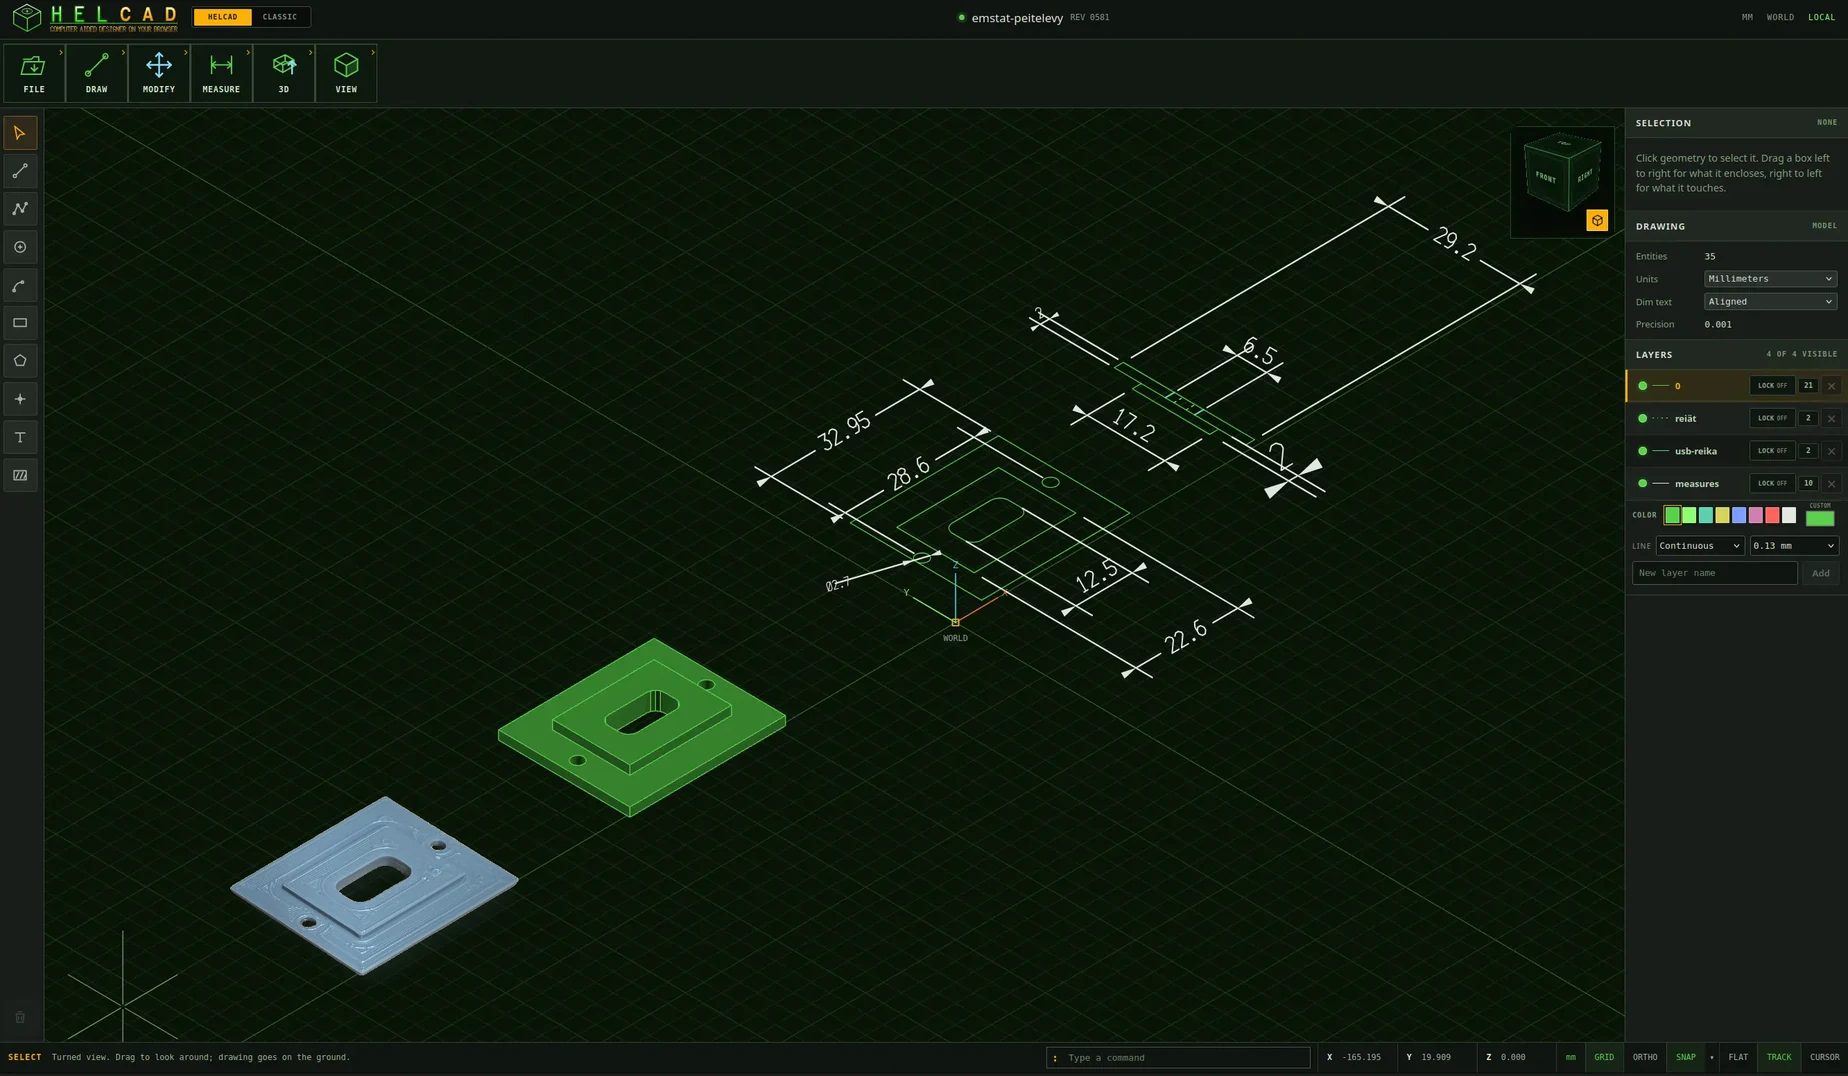Click the orange home view icon under view cube
Viewport: 1848px width, 1076px height.
[1597, 220]
